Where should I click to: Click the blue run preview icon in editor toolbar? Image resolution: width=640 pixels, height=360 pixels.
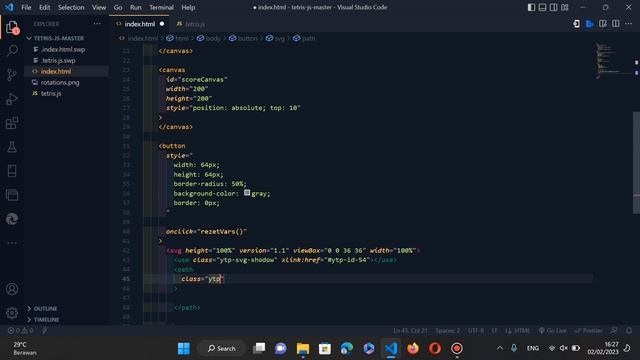[x=589, y=24]
